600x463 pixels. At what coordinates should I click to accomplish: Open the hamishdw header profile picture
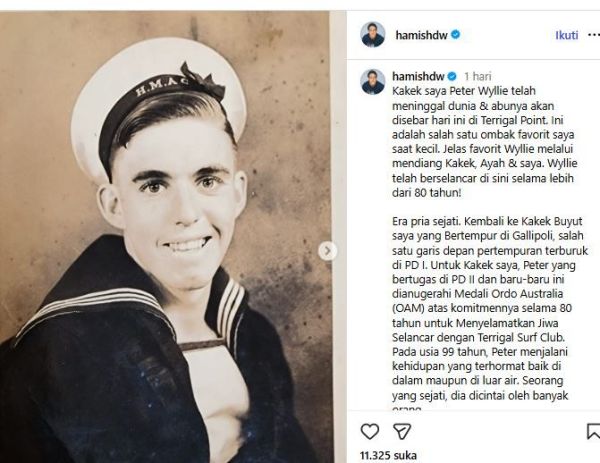point(373,35)
